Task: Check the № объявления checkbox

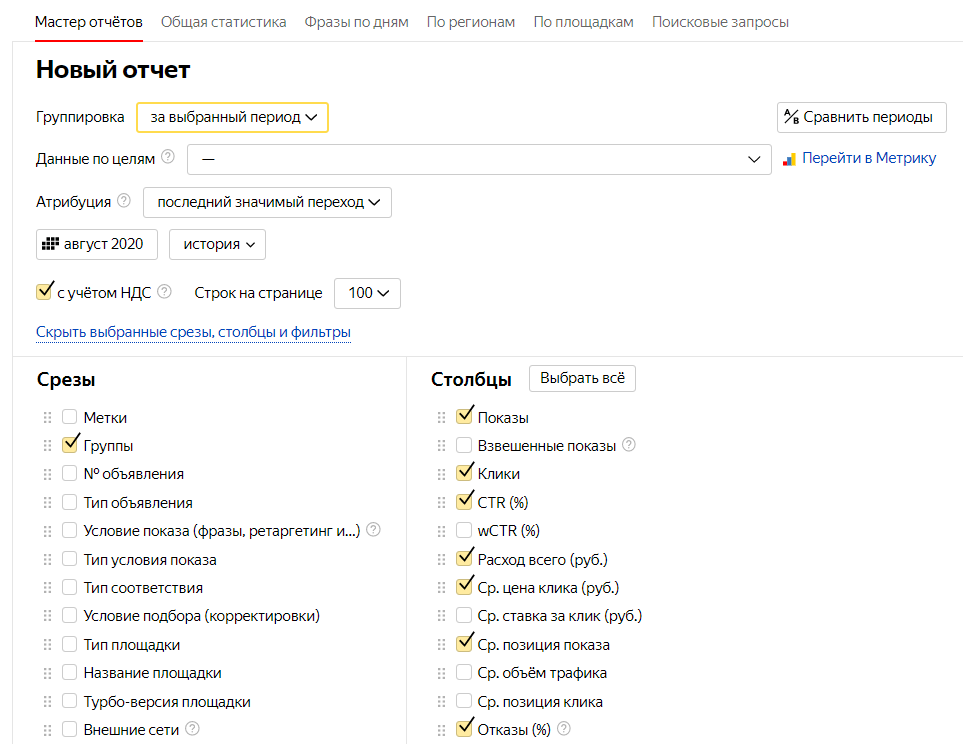Action: [x=69, y=474]
